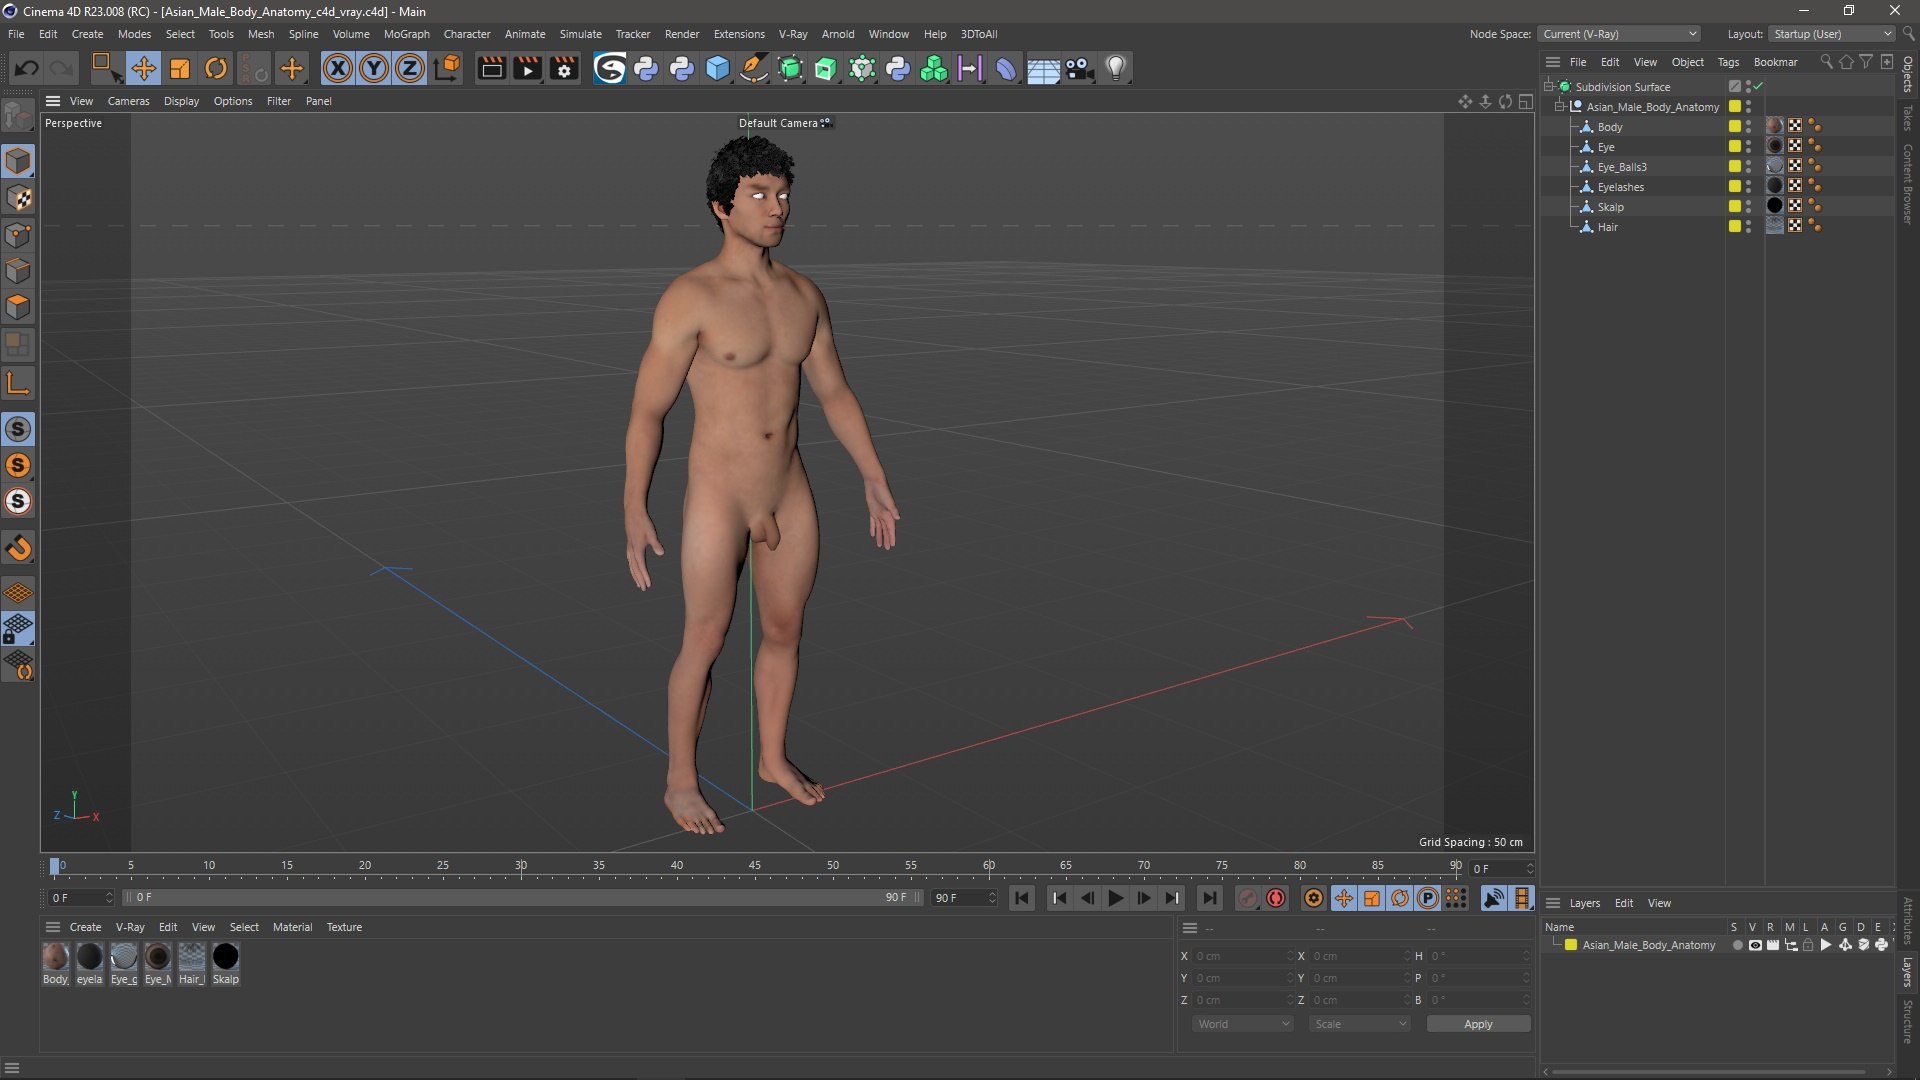Go to start of animation
This screenshot has width=1920, height=1080.
pos(1022,898)
